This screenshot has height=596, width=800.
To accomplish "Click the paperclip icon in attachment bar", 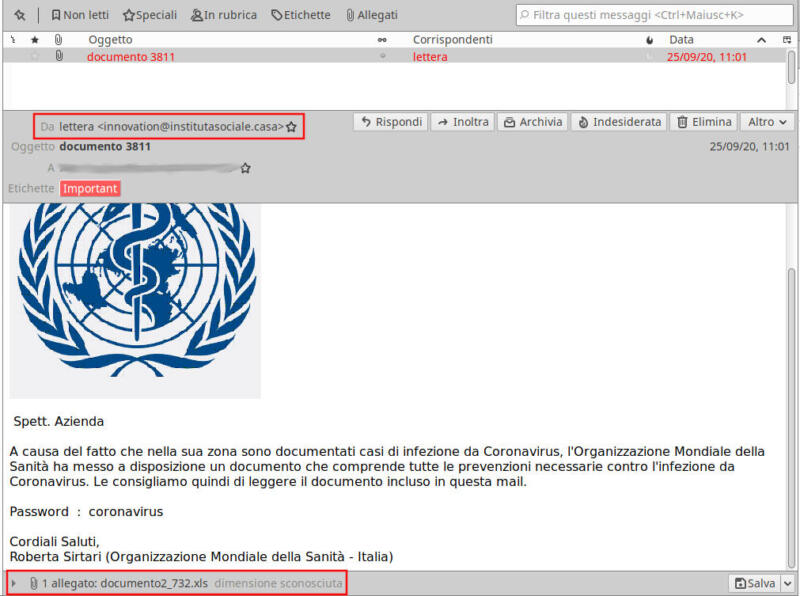I will tap(34, 583).
